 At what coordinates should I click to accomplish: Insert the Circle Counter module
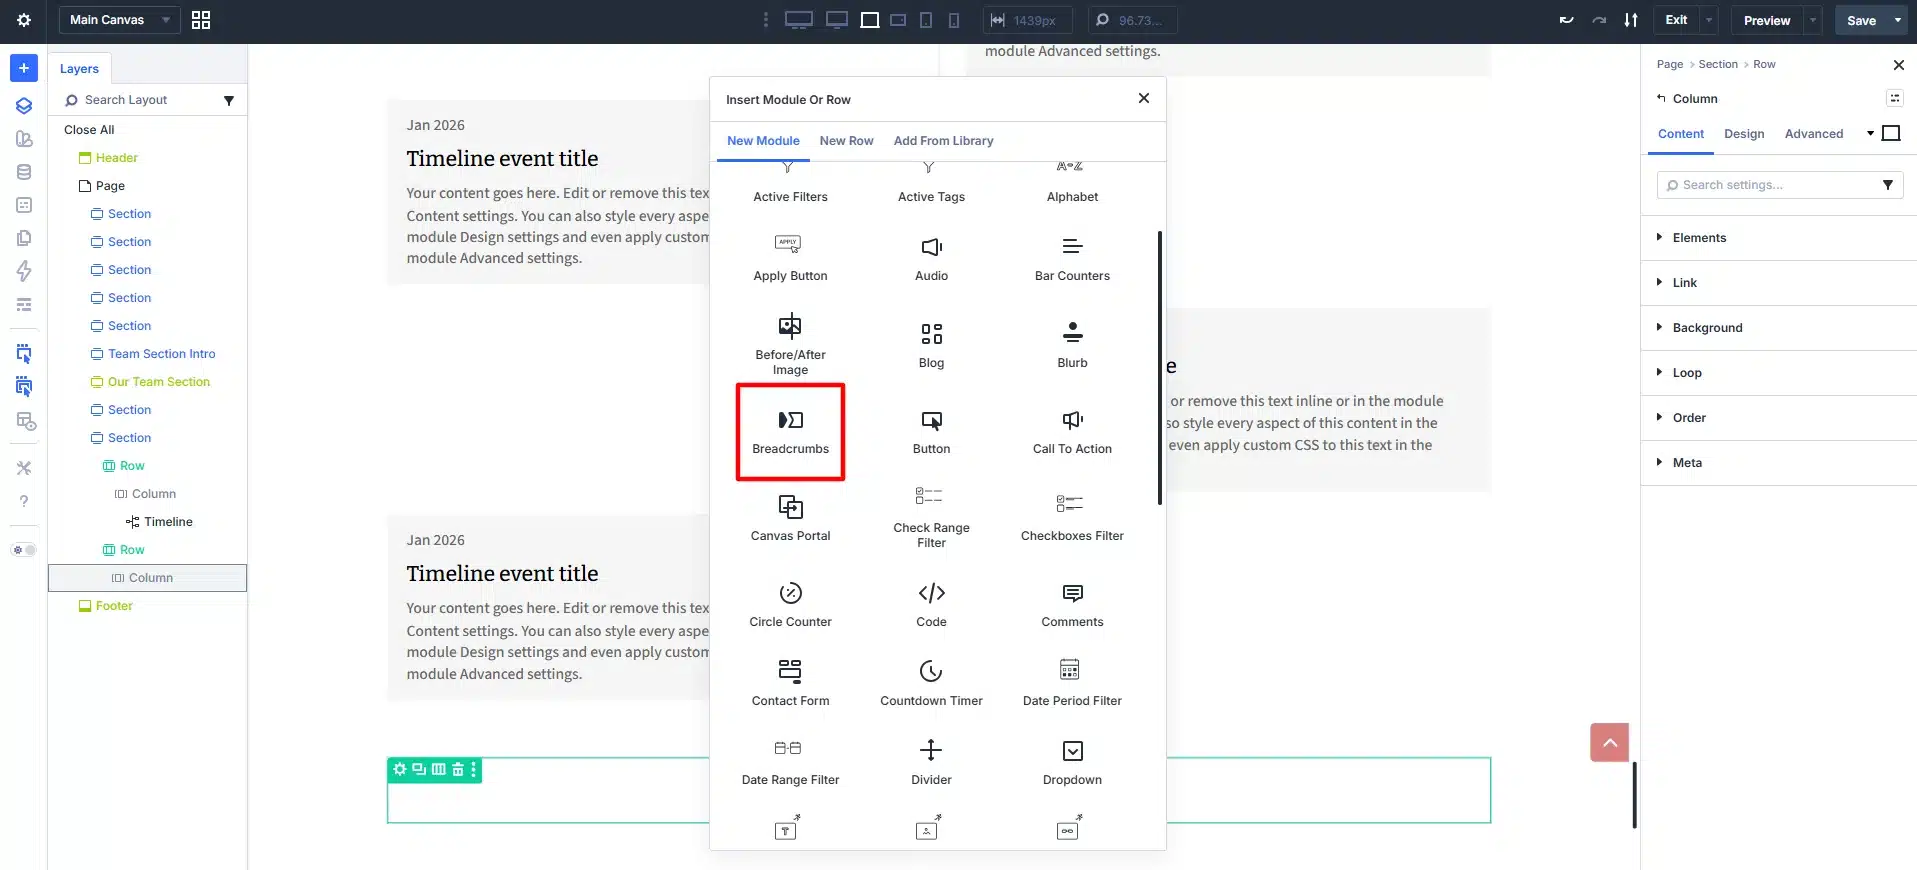(x=791, y=605)
